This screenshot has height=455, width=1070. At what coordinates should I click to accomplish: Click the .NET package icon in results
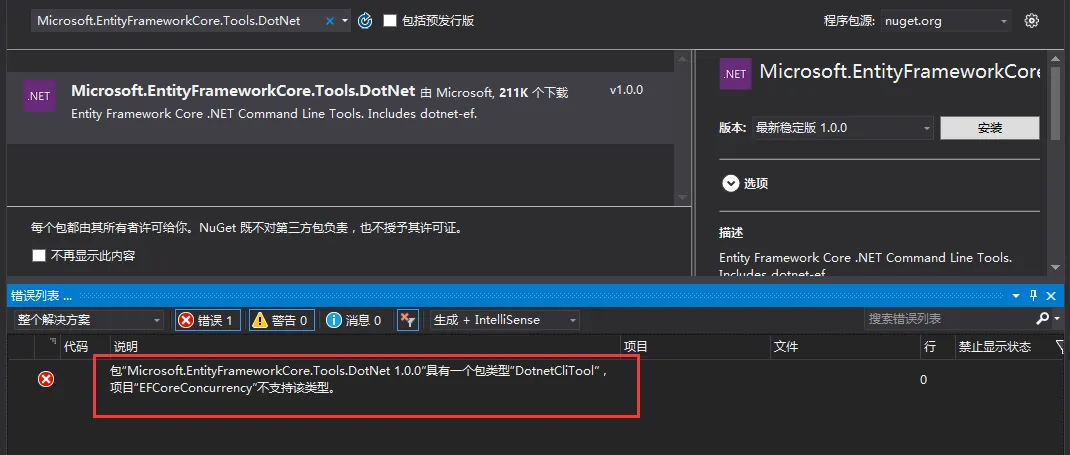coord(39,96)
